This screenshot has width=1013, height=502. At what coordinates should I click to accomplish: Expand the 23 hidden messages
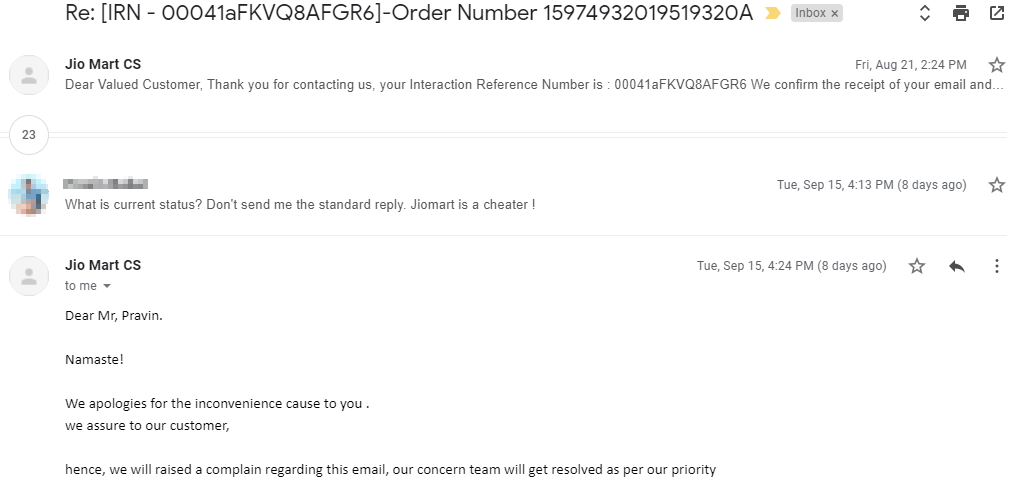click(29, 135)
